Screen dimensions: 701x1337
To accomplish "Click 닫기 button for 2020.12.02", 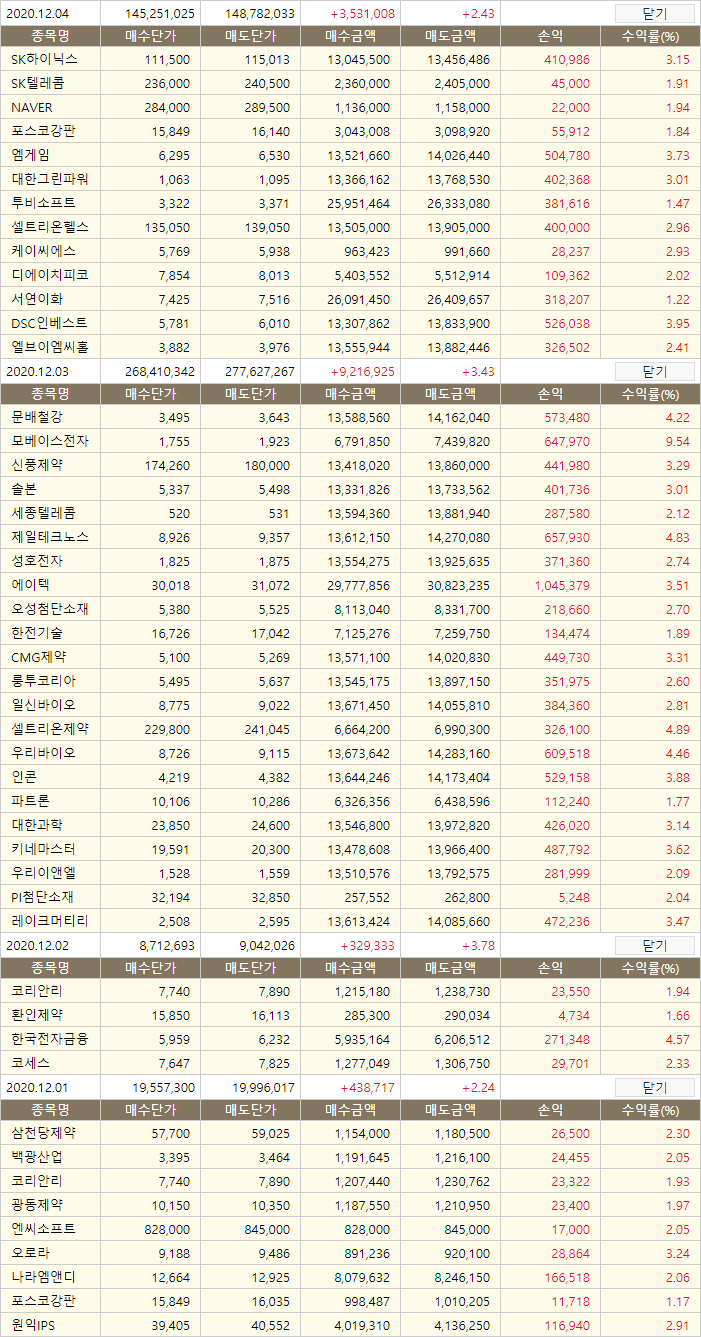I will (654, 945).
